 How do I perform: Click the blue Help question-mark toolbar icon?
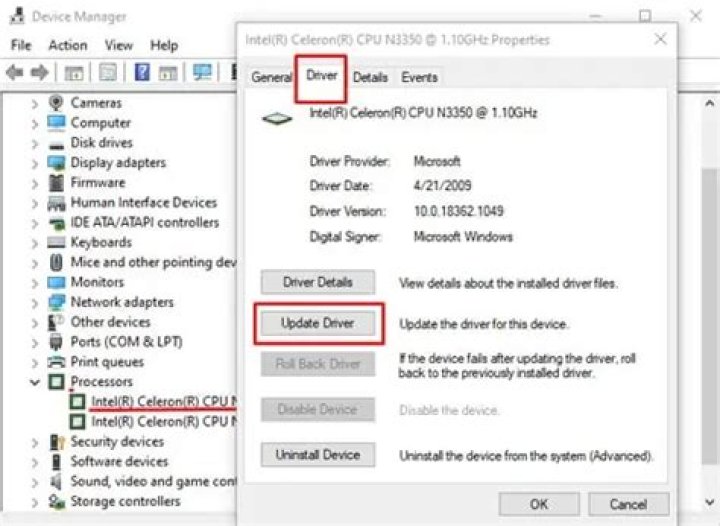142,72
